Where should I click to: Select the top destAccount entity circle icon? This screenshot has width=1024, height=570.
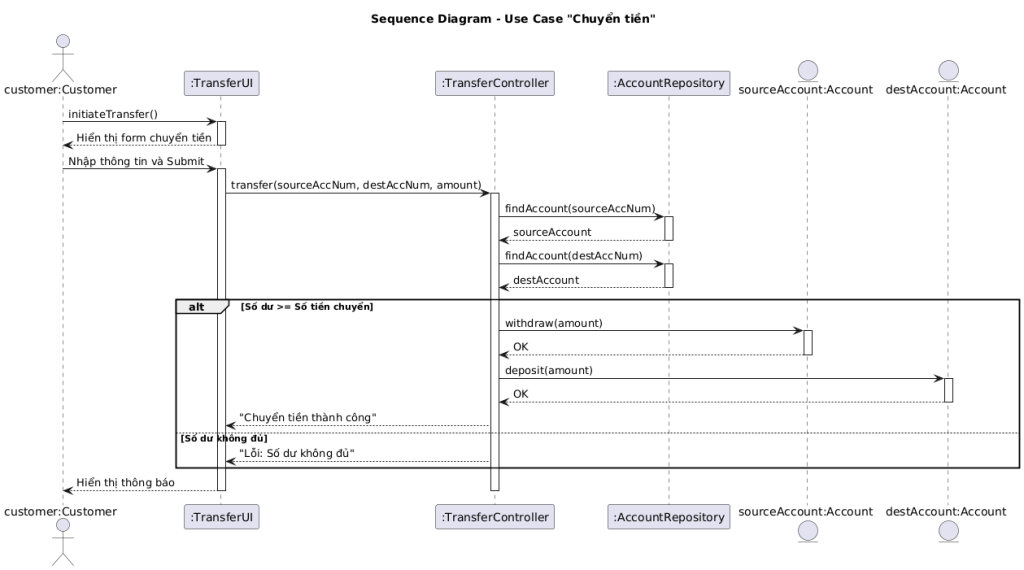click(x=945, y=70)
